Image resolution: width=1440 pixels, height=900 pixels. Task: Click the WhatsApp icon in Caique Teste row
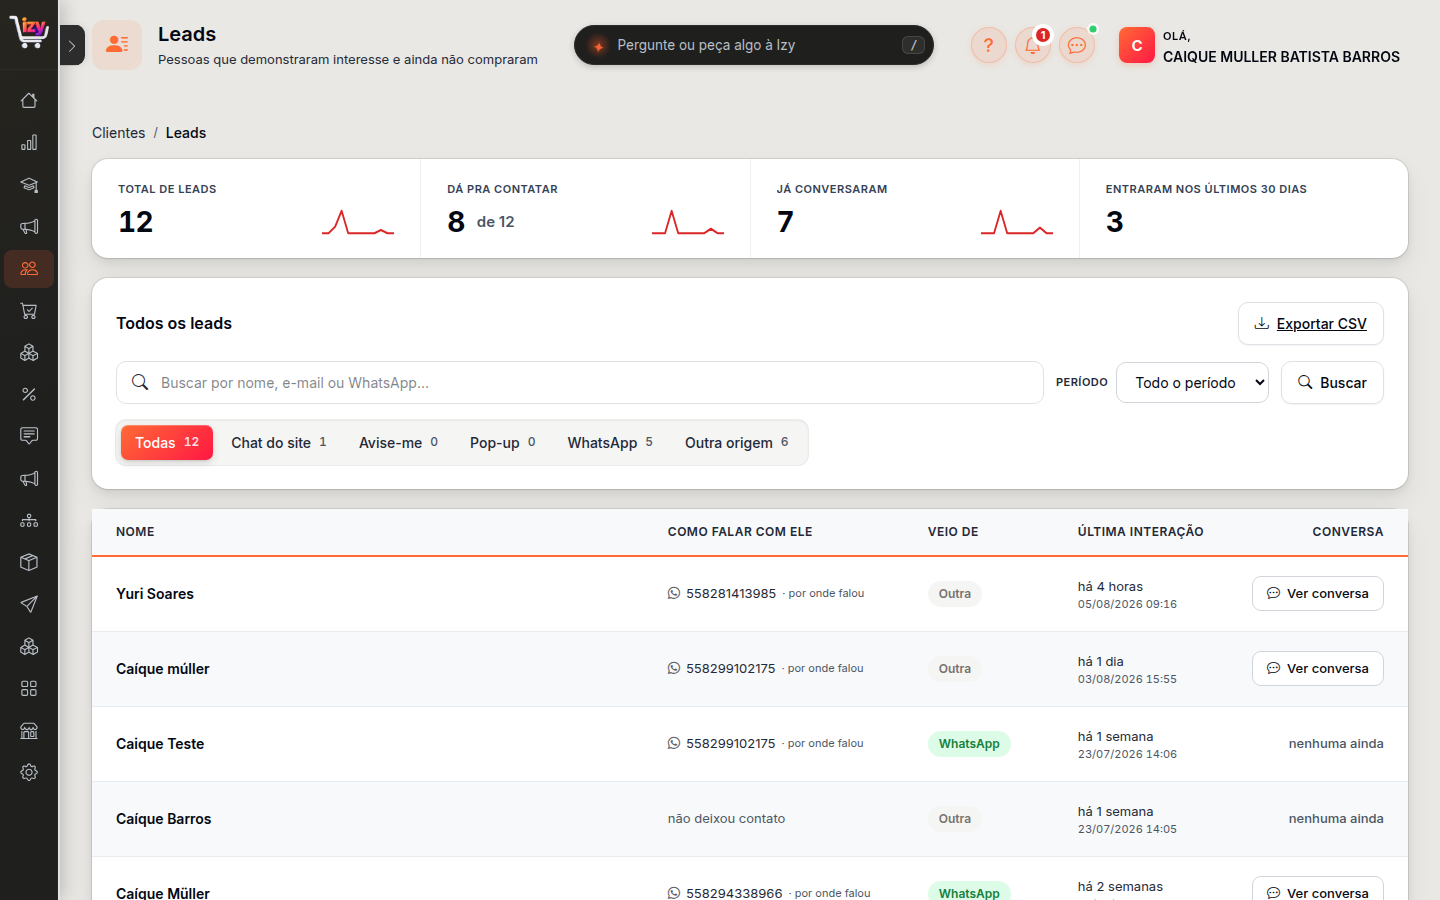674,743
